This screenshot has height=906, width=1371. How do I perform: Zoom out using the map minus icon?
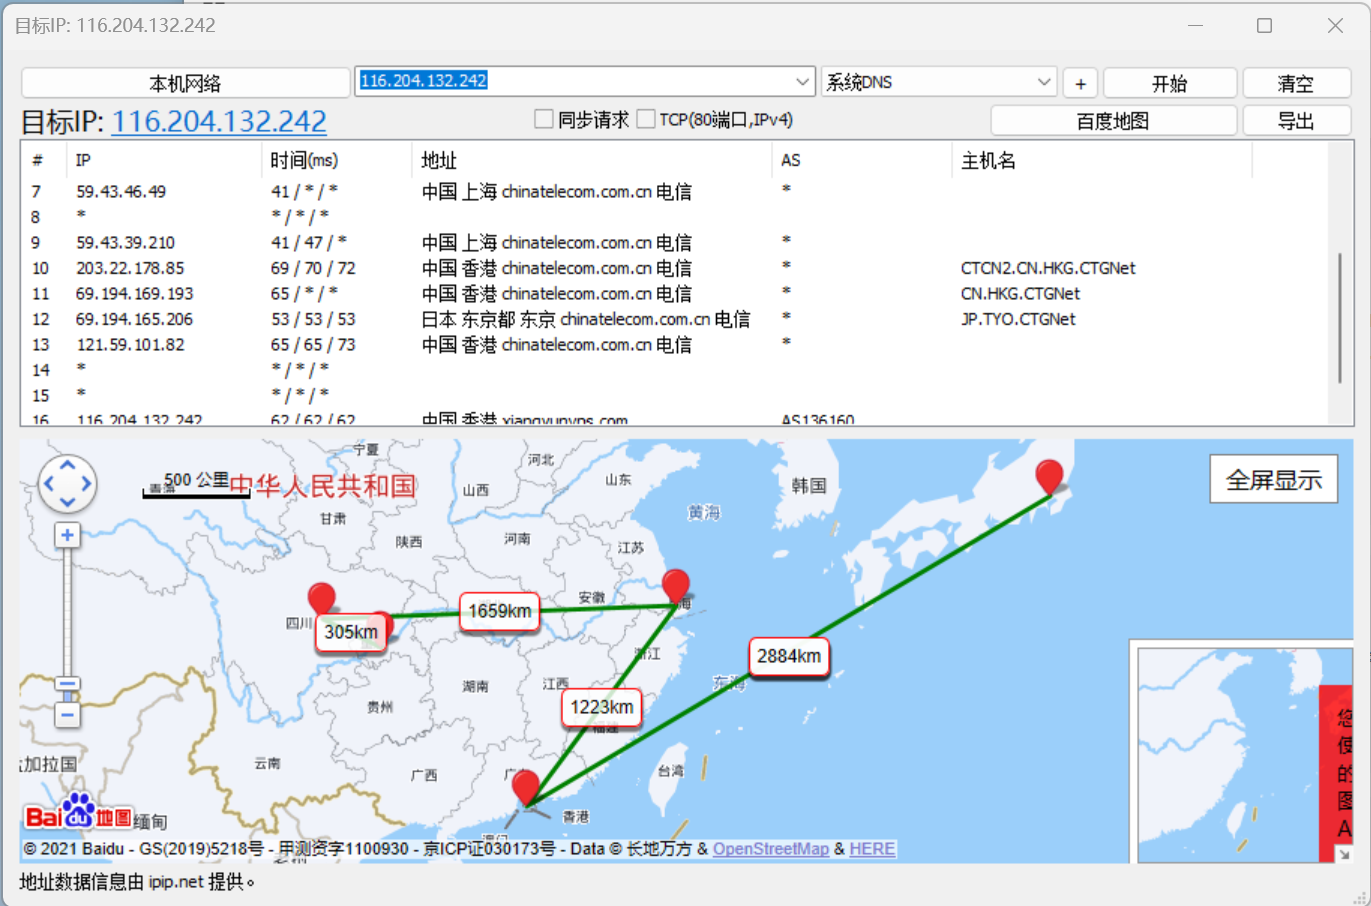tap(66, 715)
